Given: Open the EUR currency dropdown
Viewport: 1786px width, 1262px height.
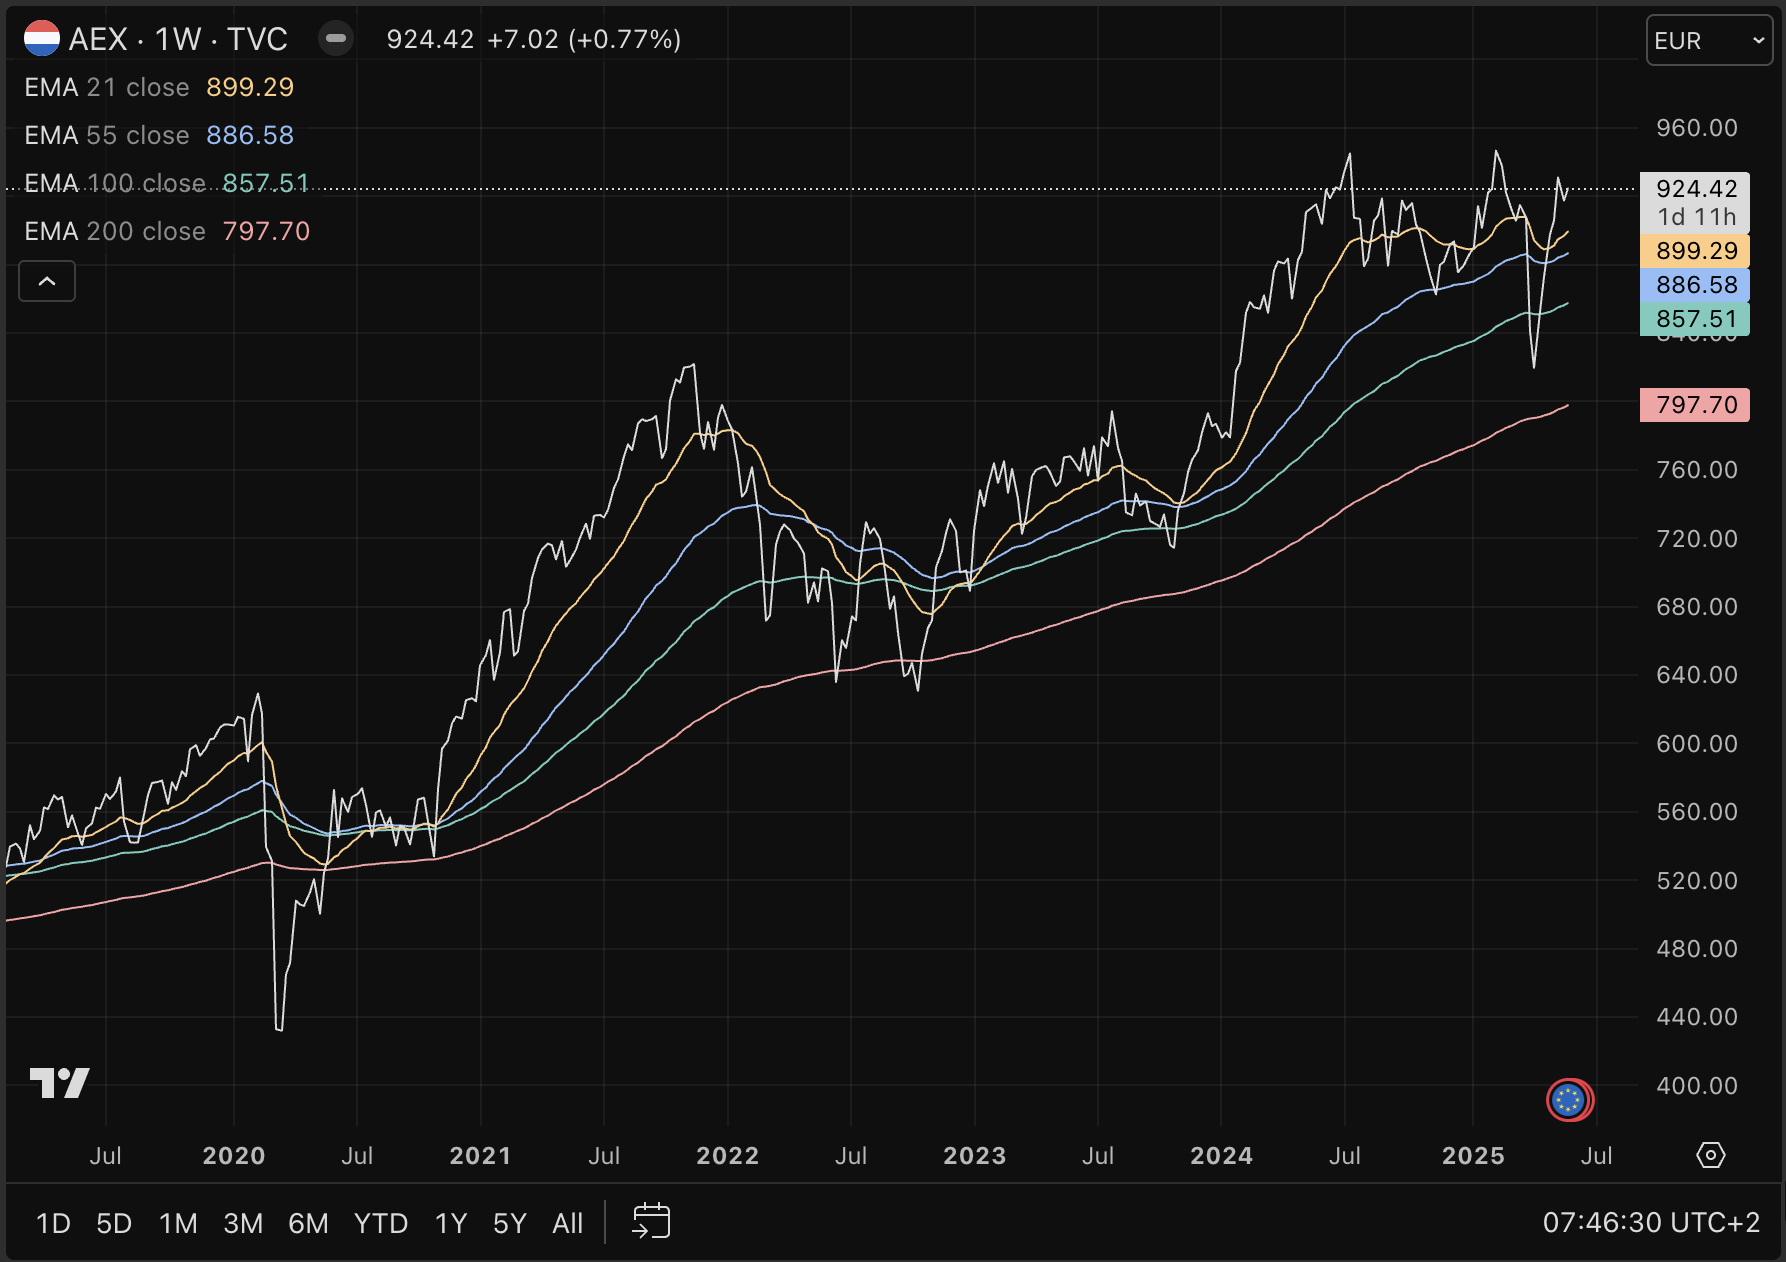Looking at the screenshot, I should [1708, 41].
